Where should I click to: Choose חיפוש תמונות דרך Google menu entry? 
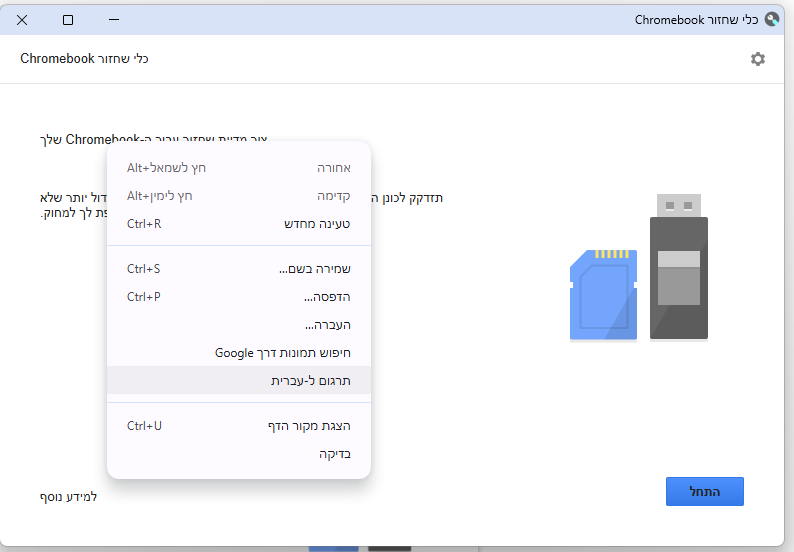(x=282, y=353)
